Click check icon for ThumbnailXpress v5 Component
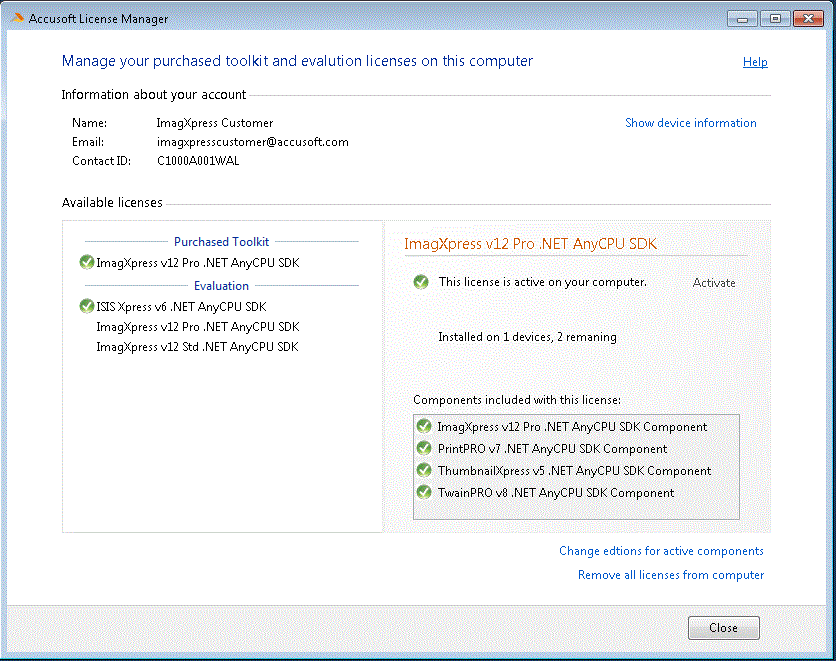The height and width of the screenshot is (661, 836). [x=424, y=471]
